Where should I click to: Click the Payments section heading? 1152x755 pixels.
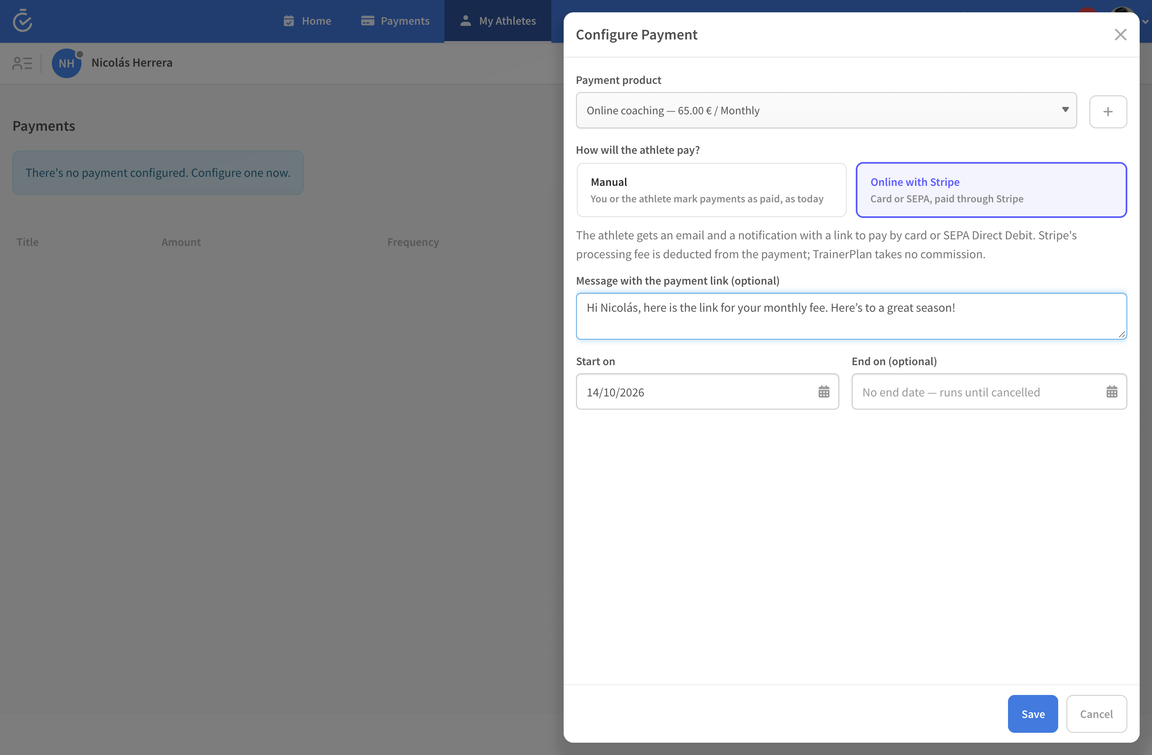(44, 126)
